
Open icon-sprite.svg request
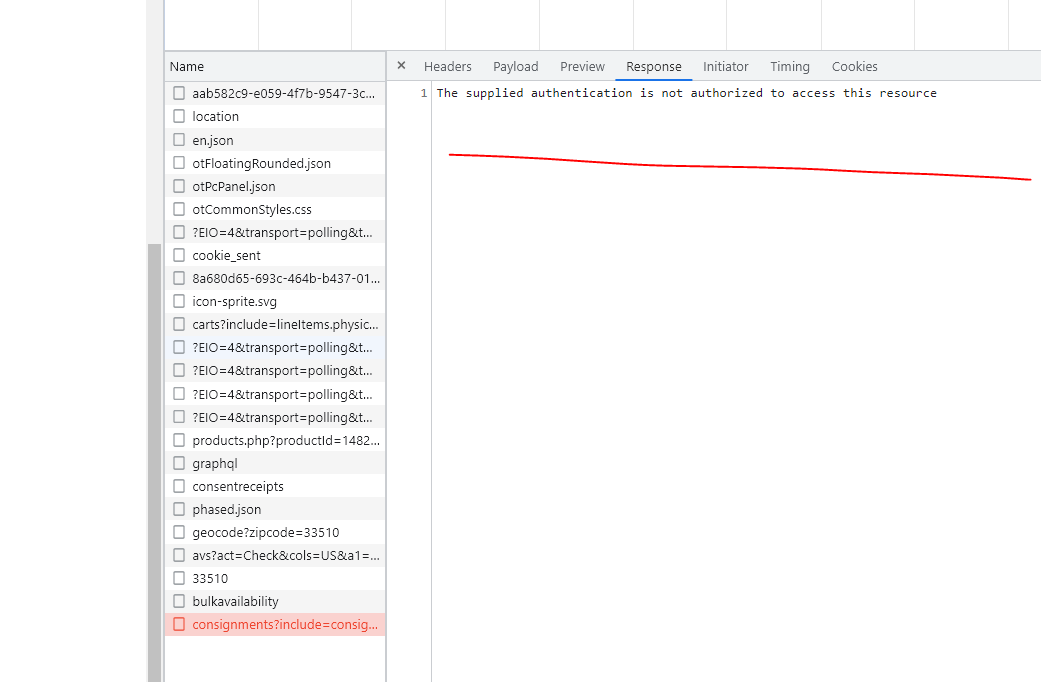(275, 301)
